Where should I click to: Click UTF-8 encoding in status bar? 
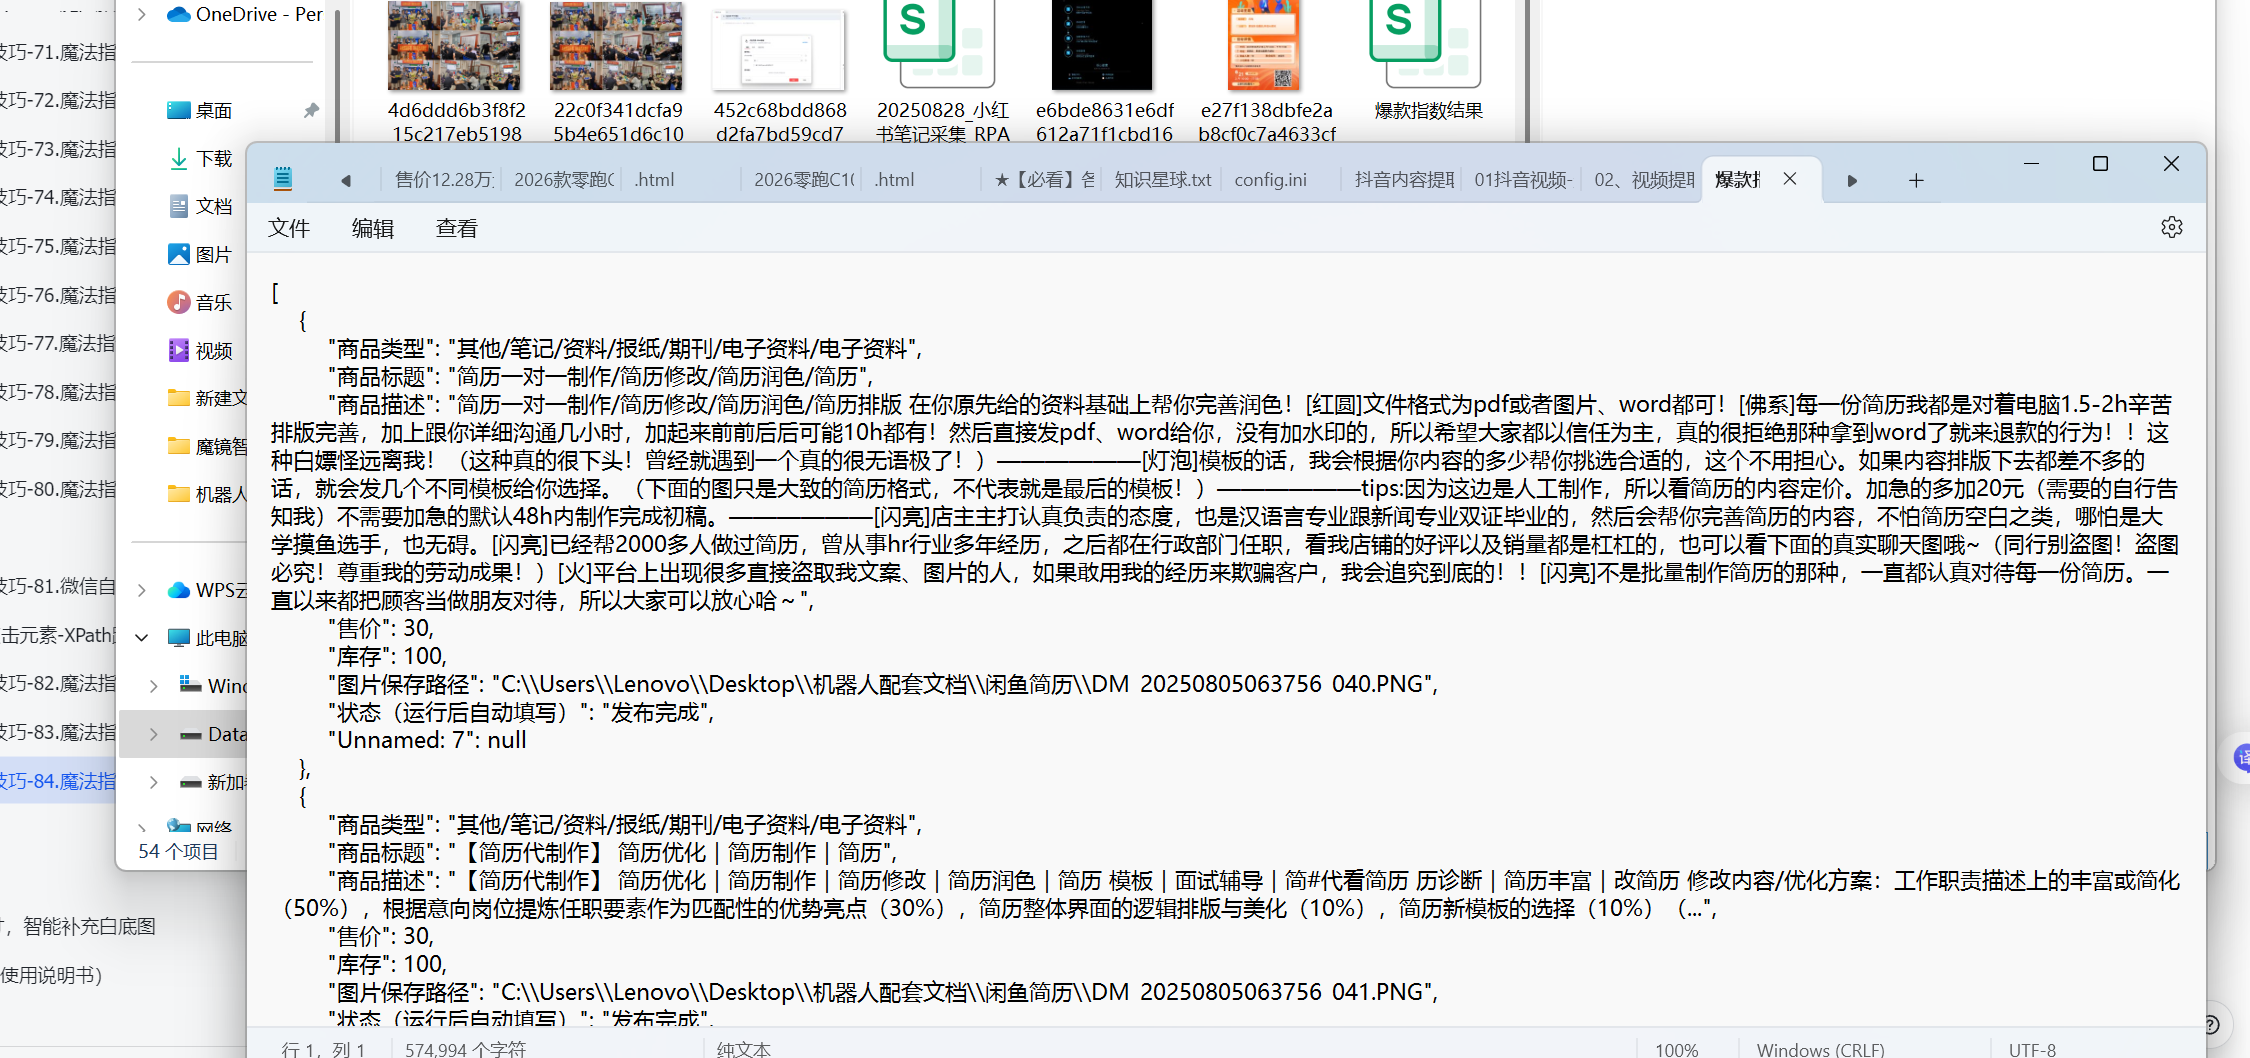[2032, 1049]
